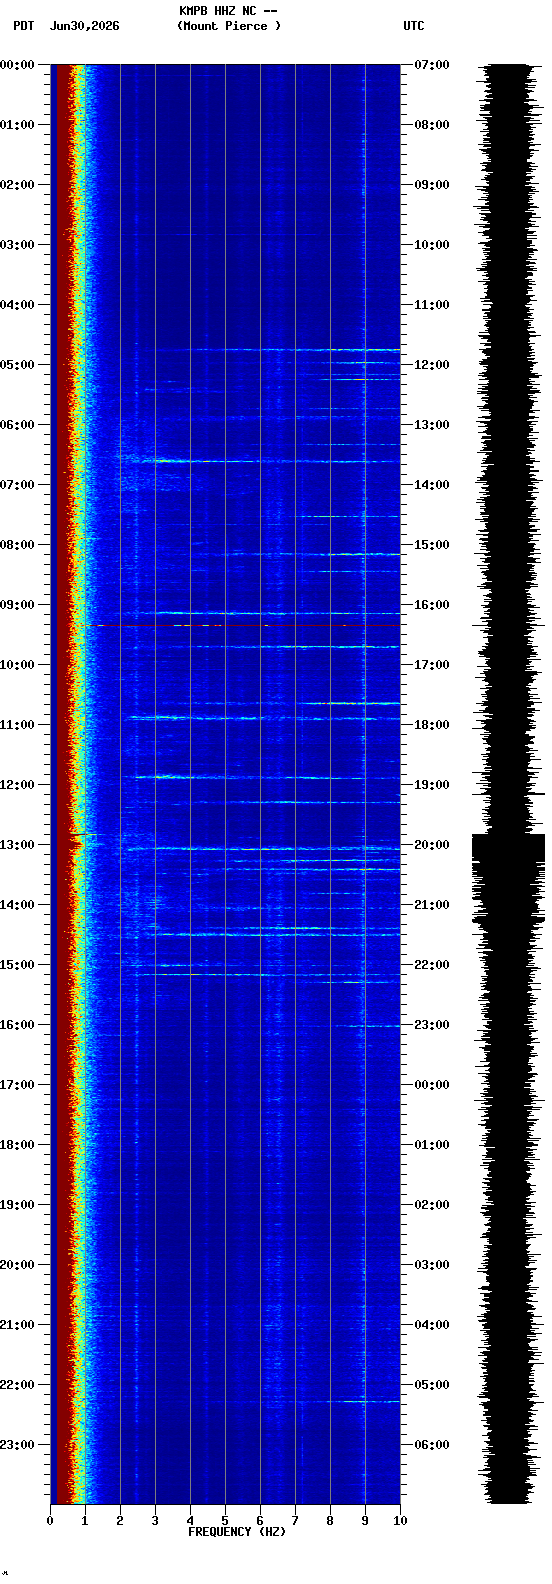Select the '14:00' label on the UTC axis
This screenshot has width=552, height=1584.
point(431,485)
